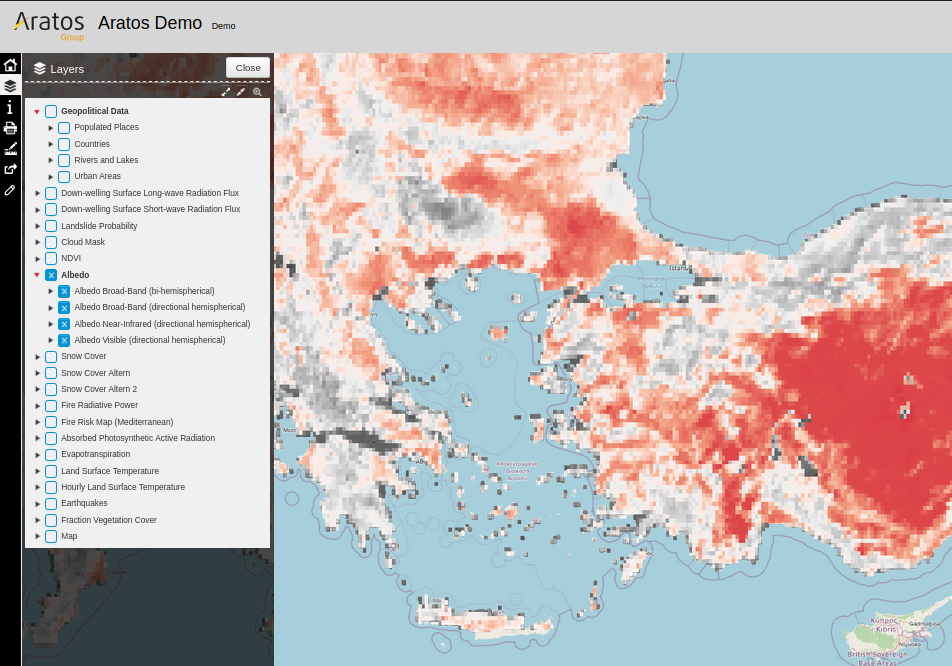The width and height of the screenshot is (952, 666).
Task: Open the Info tool in sidebar
Action: point(10,107)
